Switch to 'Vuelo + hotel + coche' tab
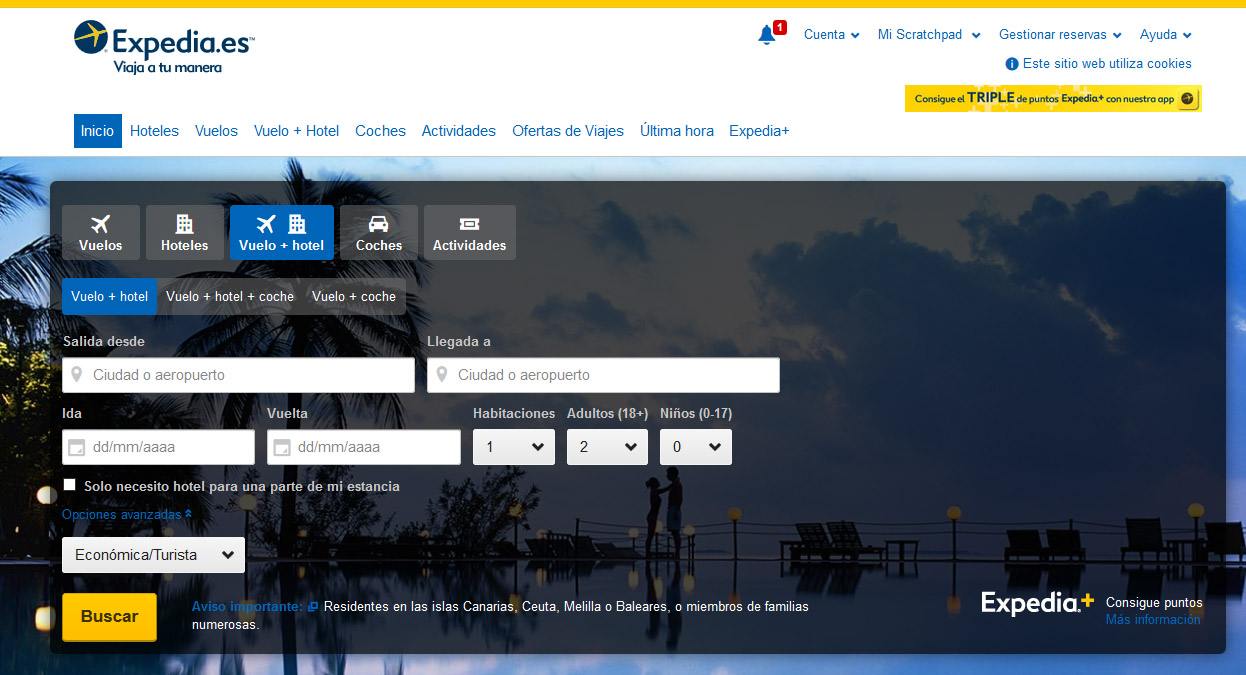The width and height of the screenshot is (1246, 675). pyautogui.click(x=230, y=297)
